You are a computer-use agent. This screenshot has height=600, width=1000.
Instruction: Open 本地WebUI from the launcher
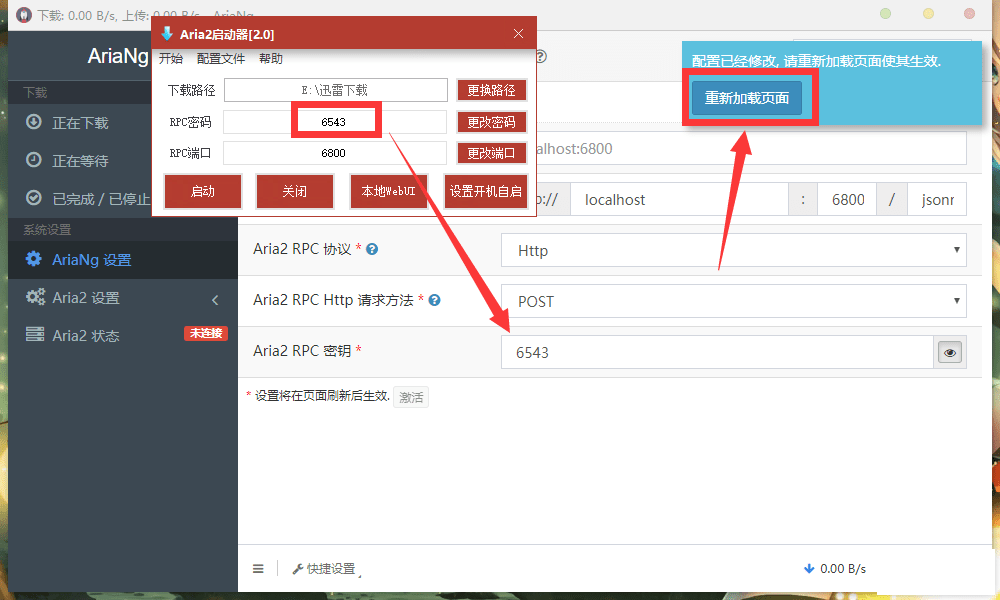tap(388, 191)
